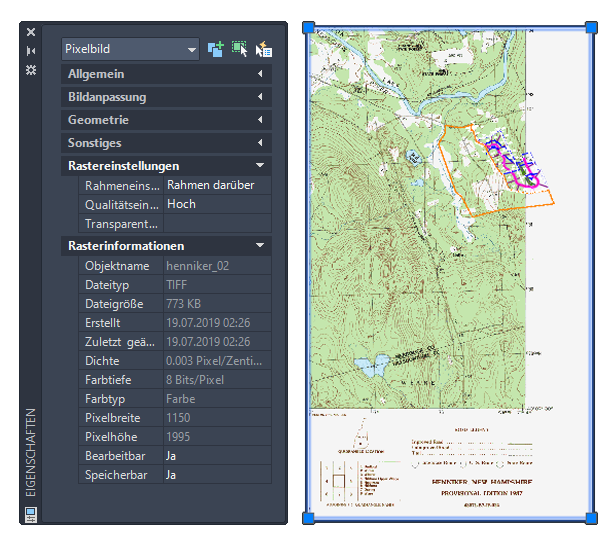Screen dimensions: 611x548
Task: Click the Rahmen darüber value field
Action: click(x=217, y=185)
